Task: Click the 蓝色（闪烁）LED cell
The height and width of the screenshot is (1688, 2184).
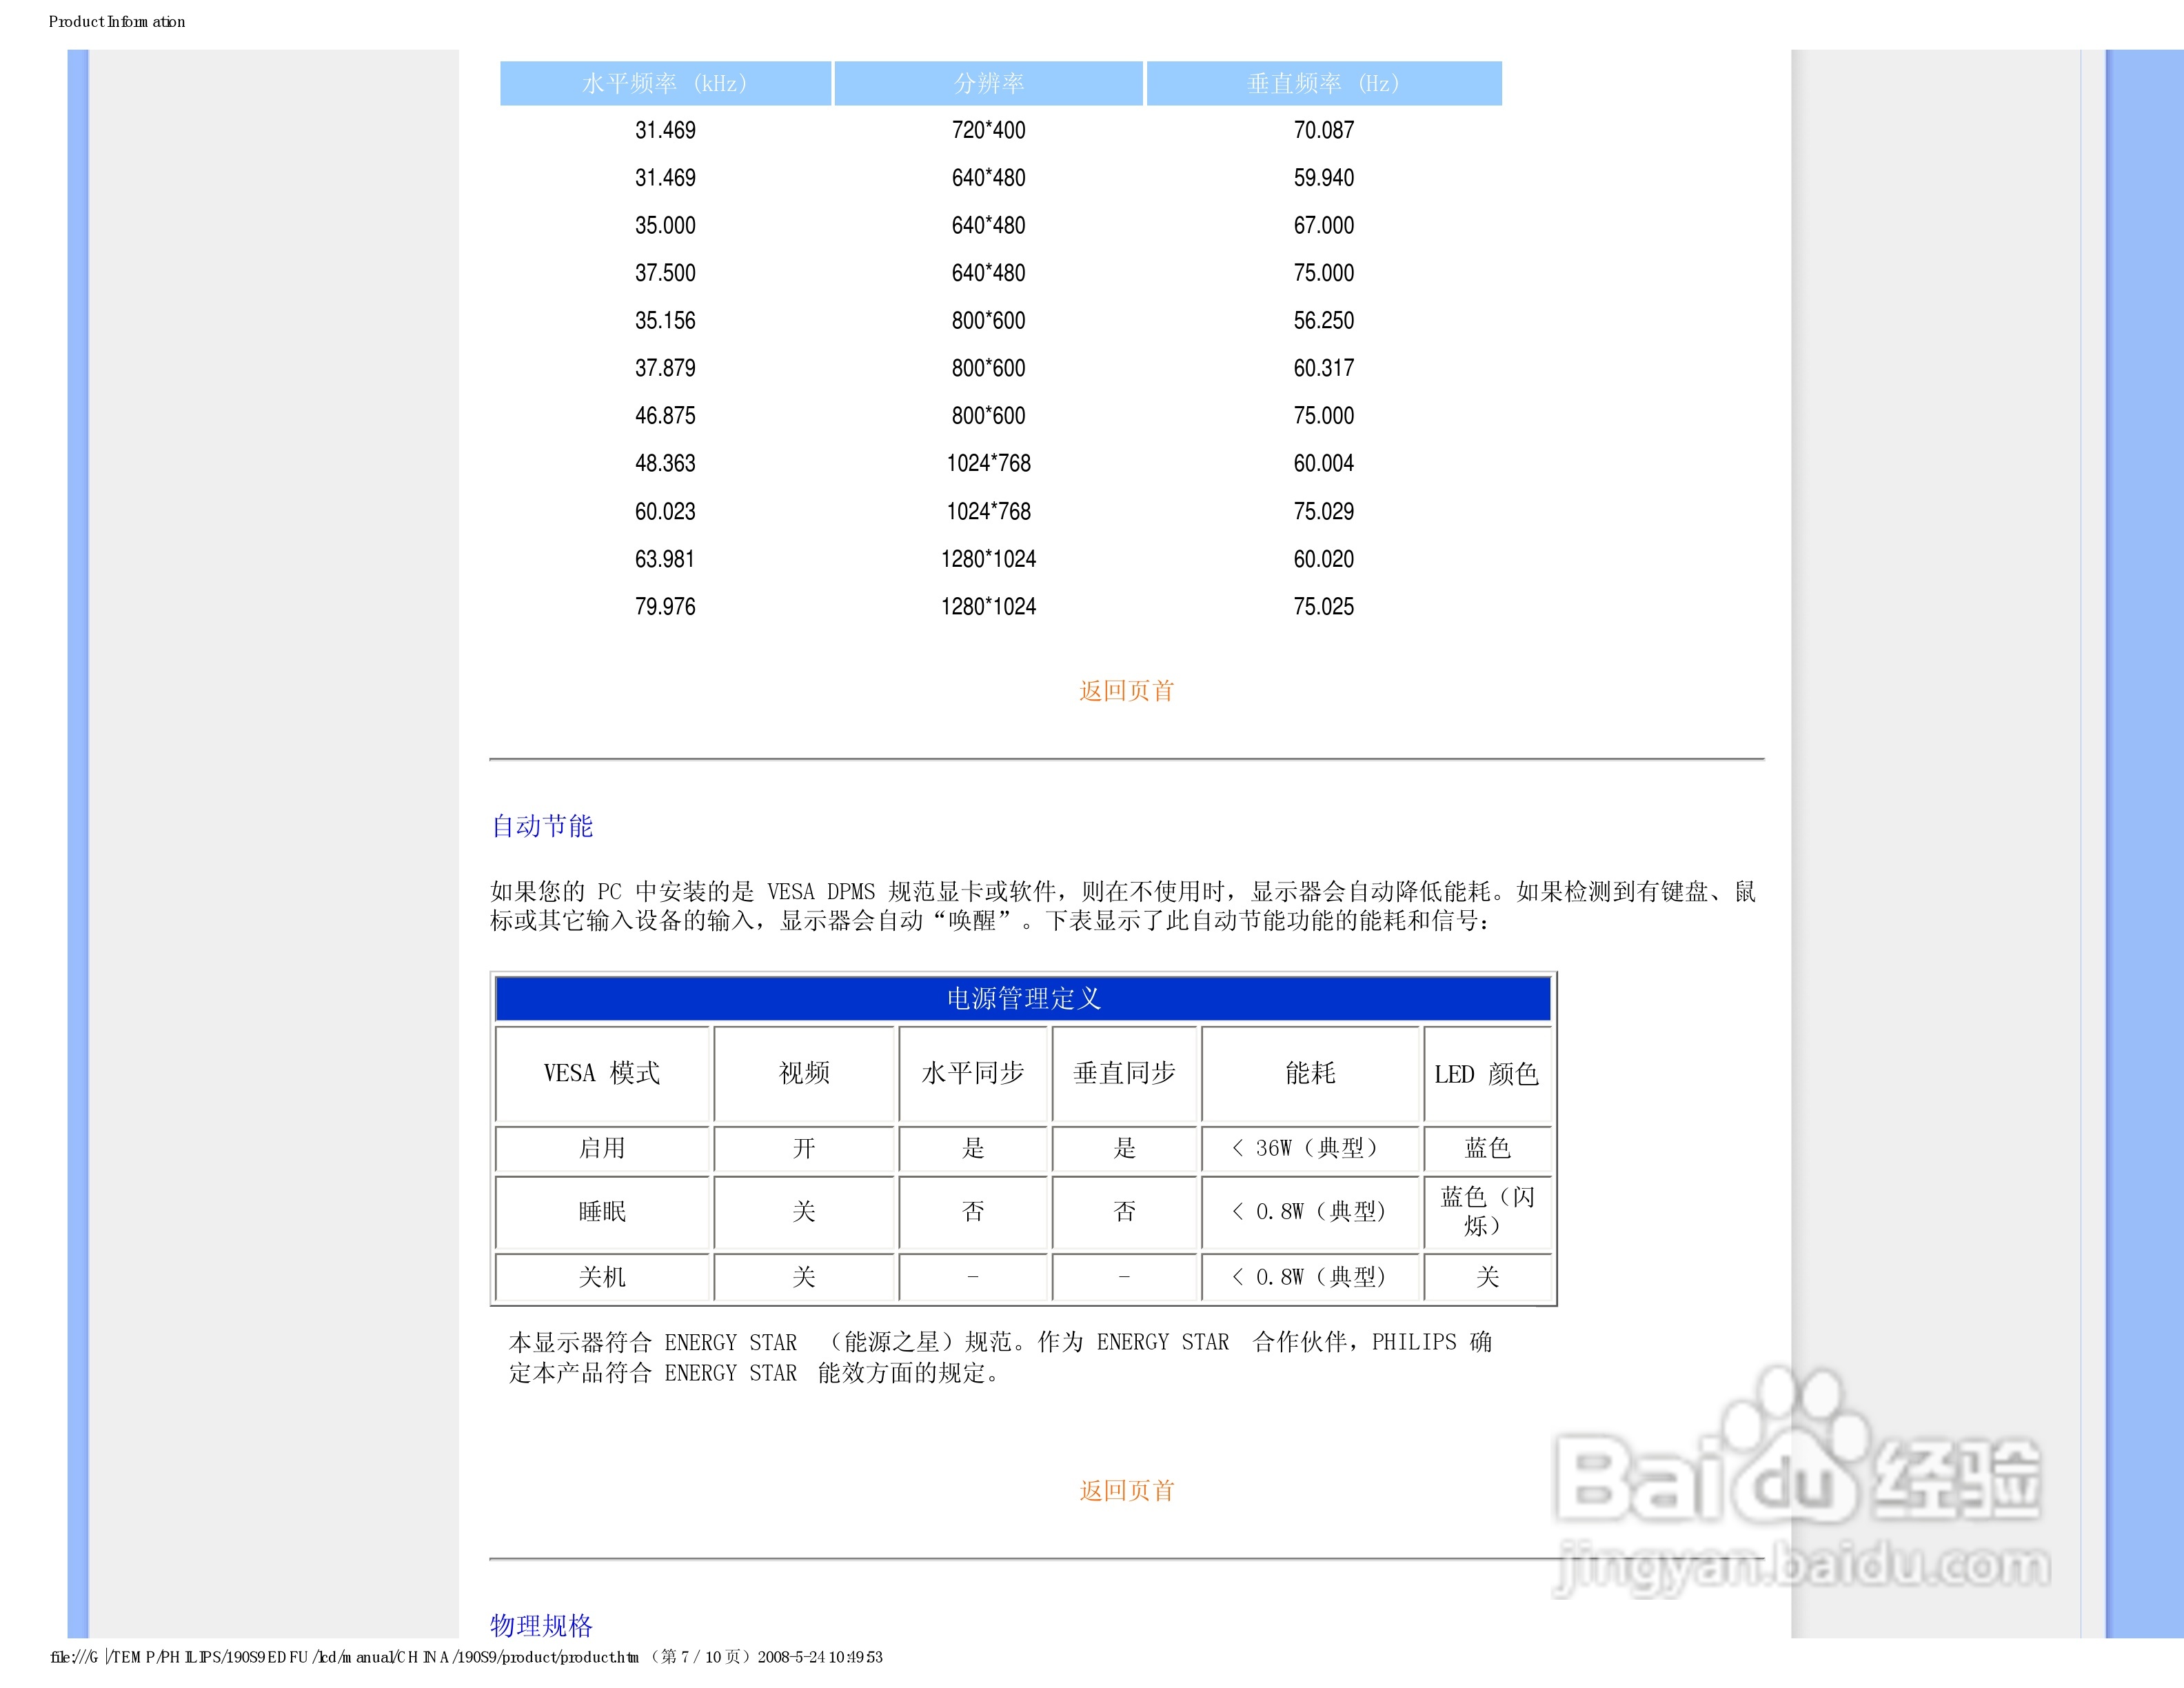Action: [x=1486, y=1211]
